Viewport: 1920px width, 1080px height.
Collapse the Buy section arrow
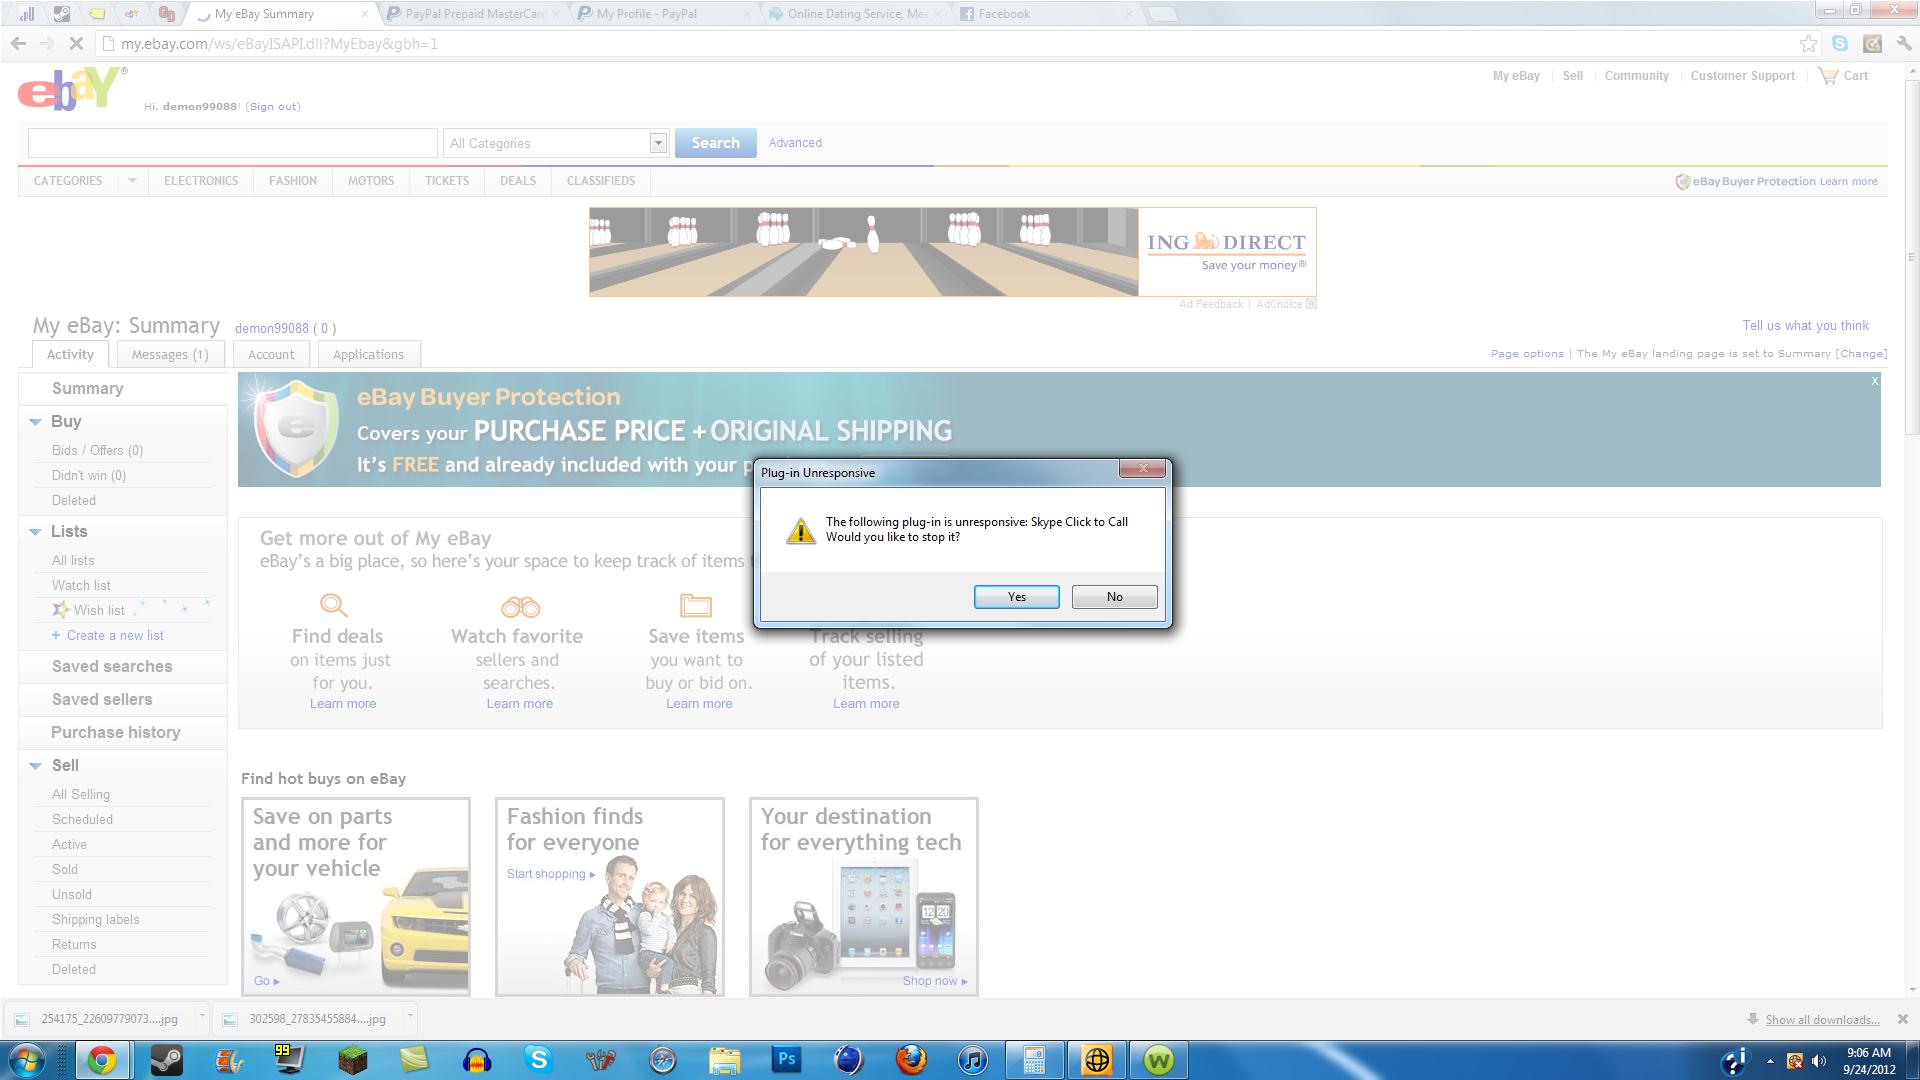pyautogui.click(x=35, y=422)
